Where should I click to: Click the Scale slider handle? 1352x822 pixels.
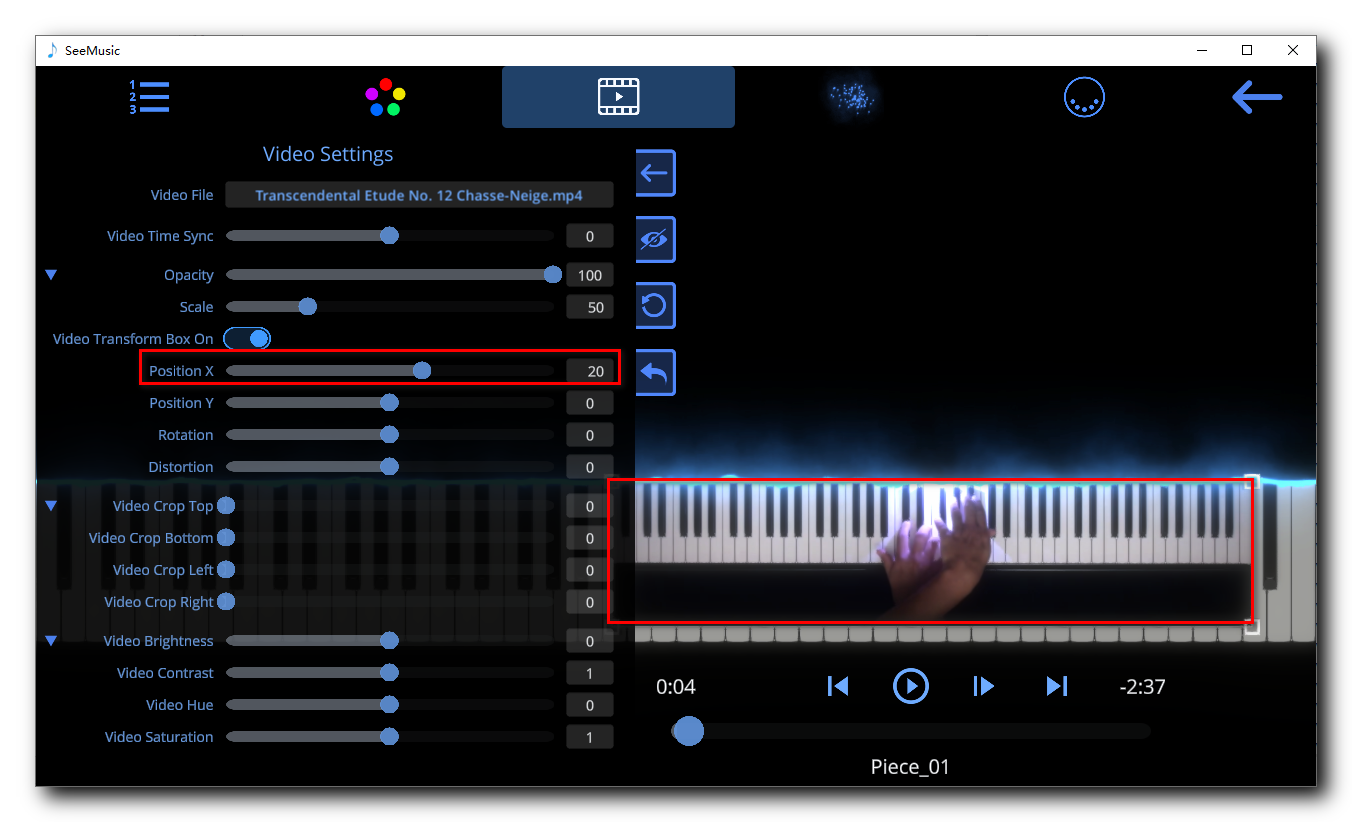[308, 306]
